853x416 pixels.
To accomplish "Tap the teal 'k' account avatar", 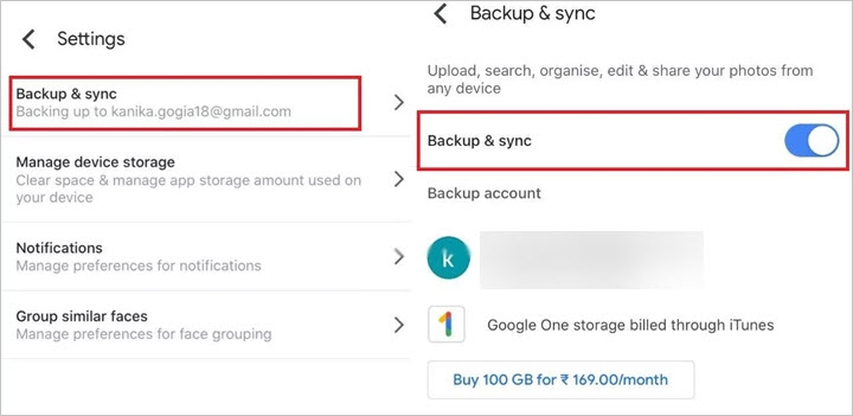I will coord(448,259).
